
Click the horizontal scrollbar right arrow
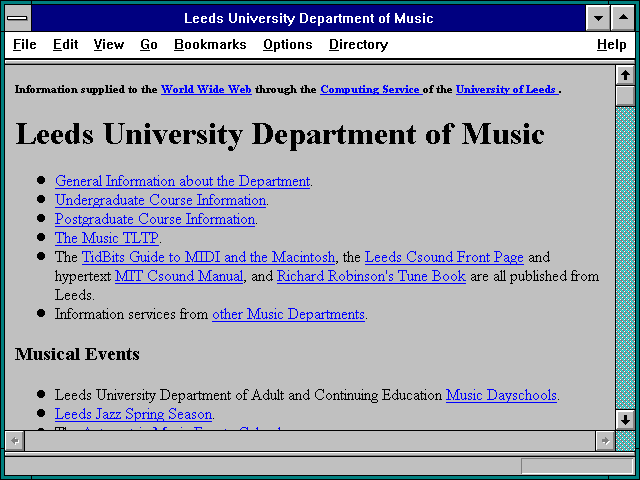(x=605, y=441)
